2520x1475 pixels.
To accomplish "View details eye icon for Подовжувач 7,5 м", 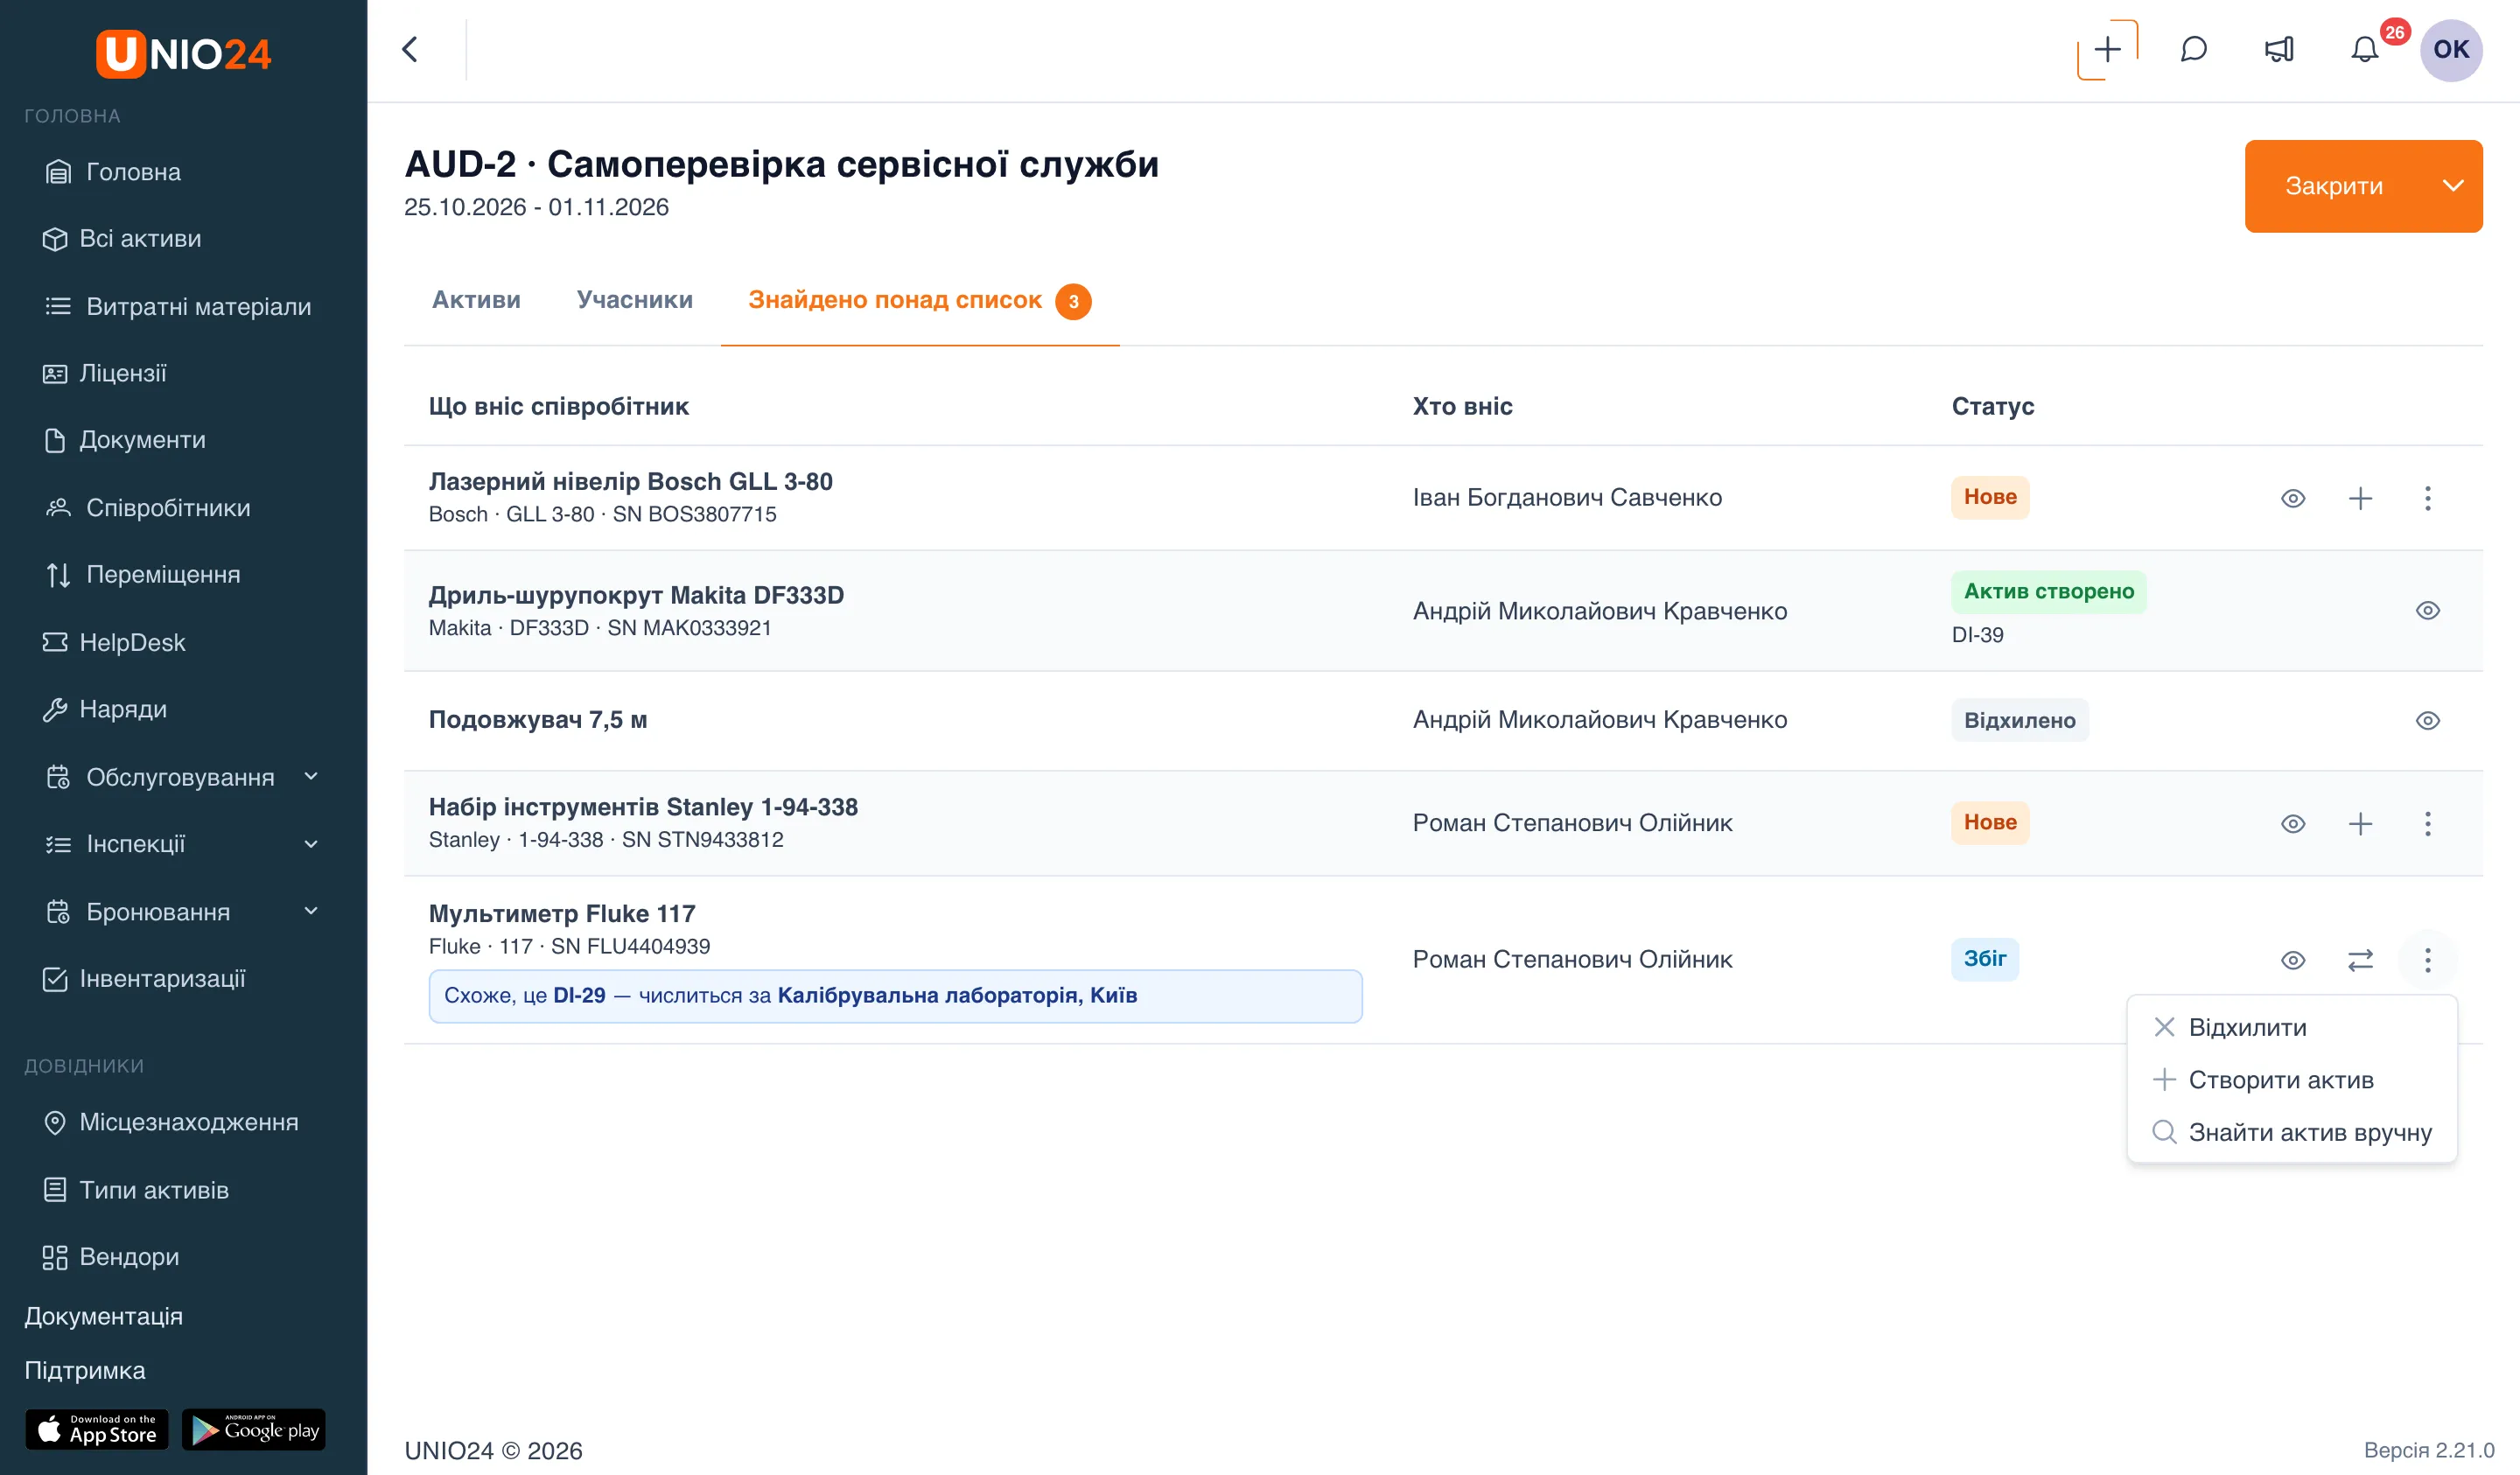I will tap(2427, 720).
